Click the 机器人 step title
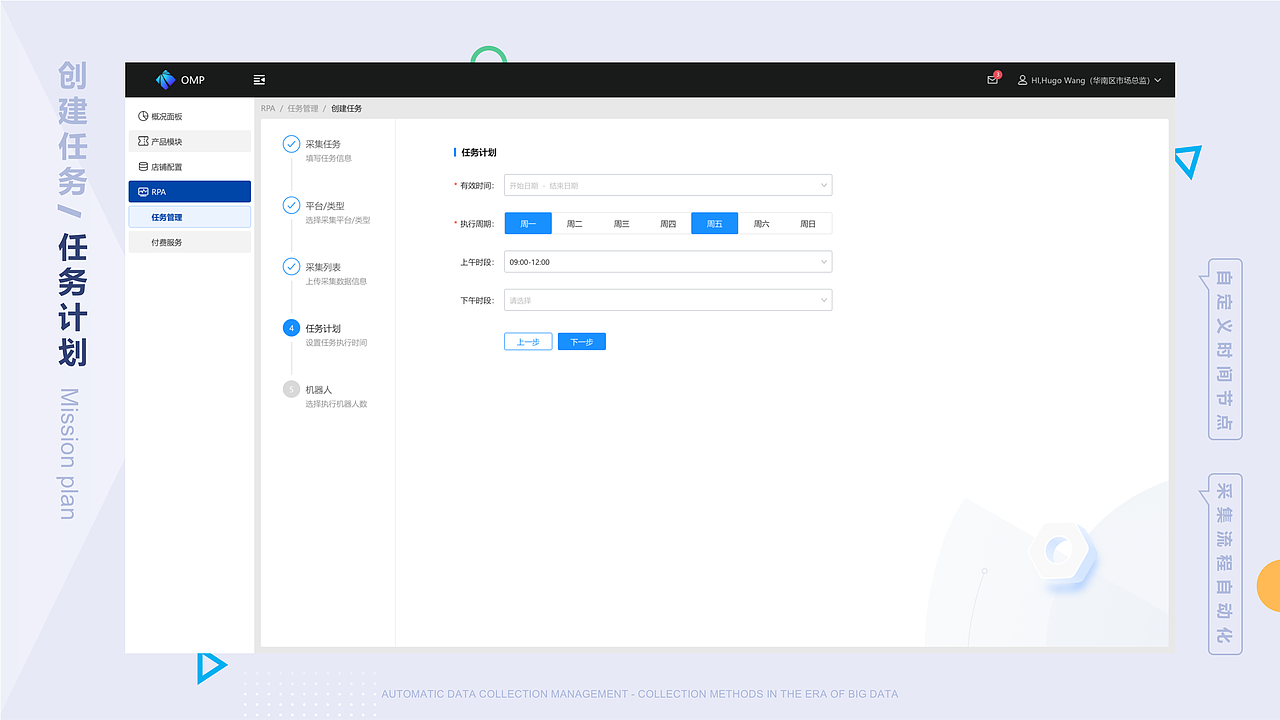This screenshot has width=1280, height=720. pos(319,389)
